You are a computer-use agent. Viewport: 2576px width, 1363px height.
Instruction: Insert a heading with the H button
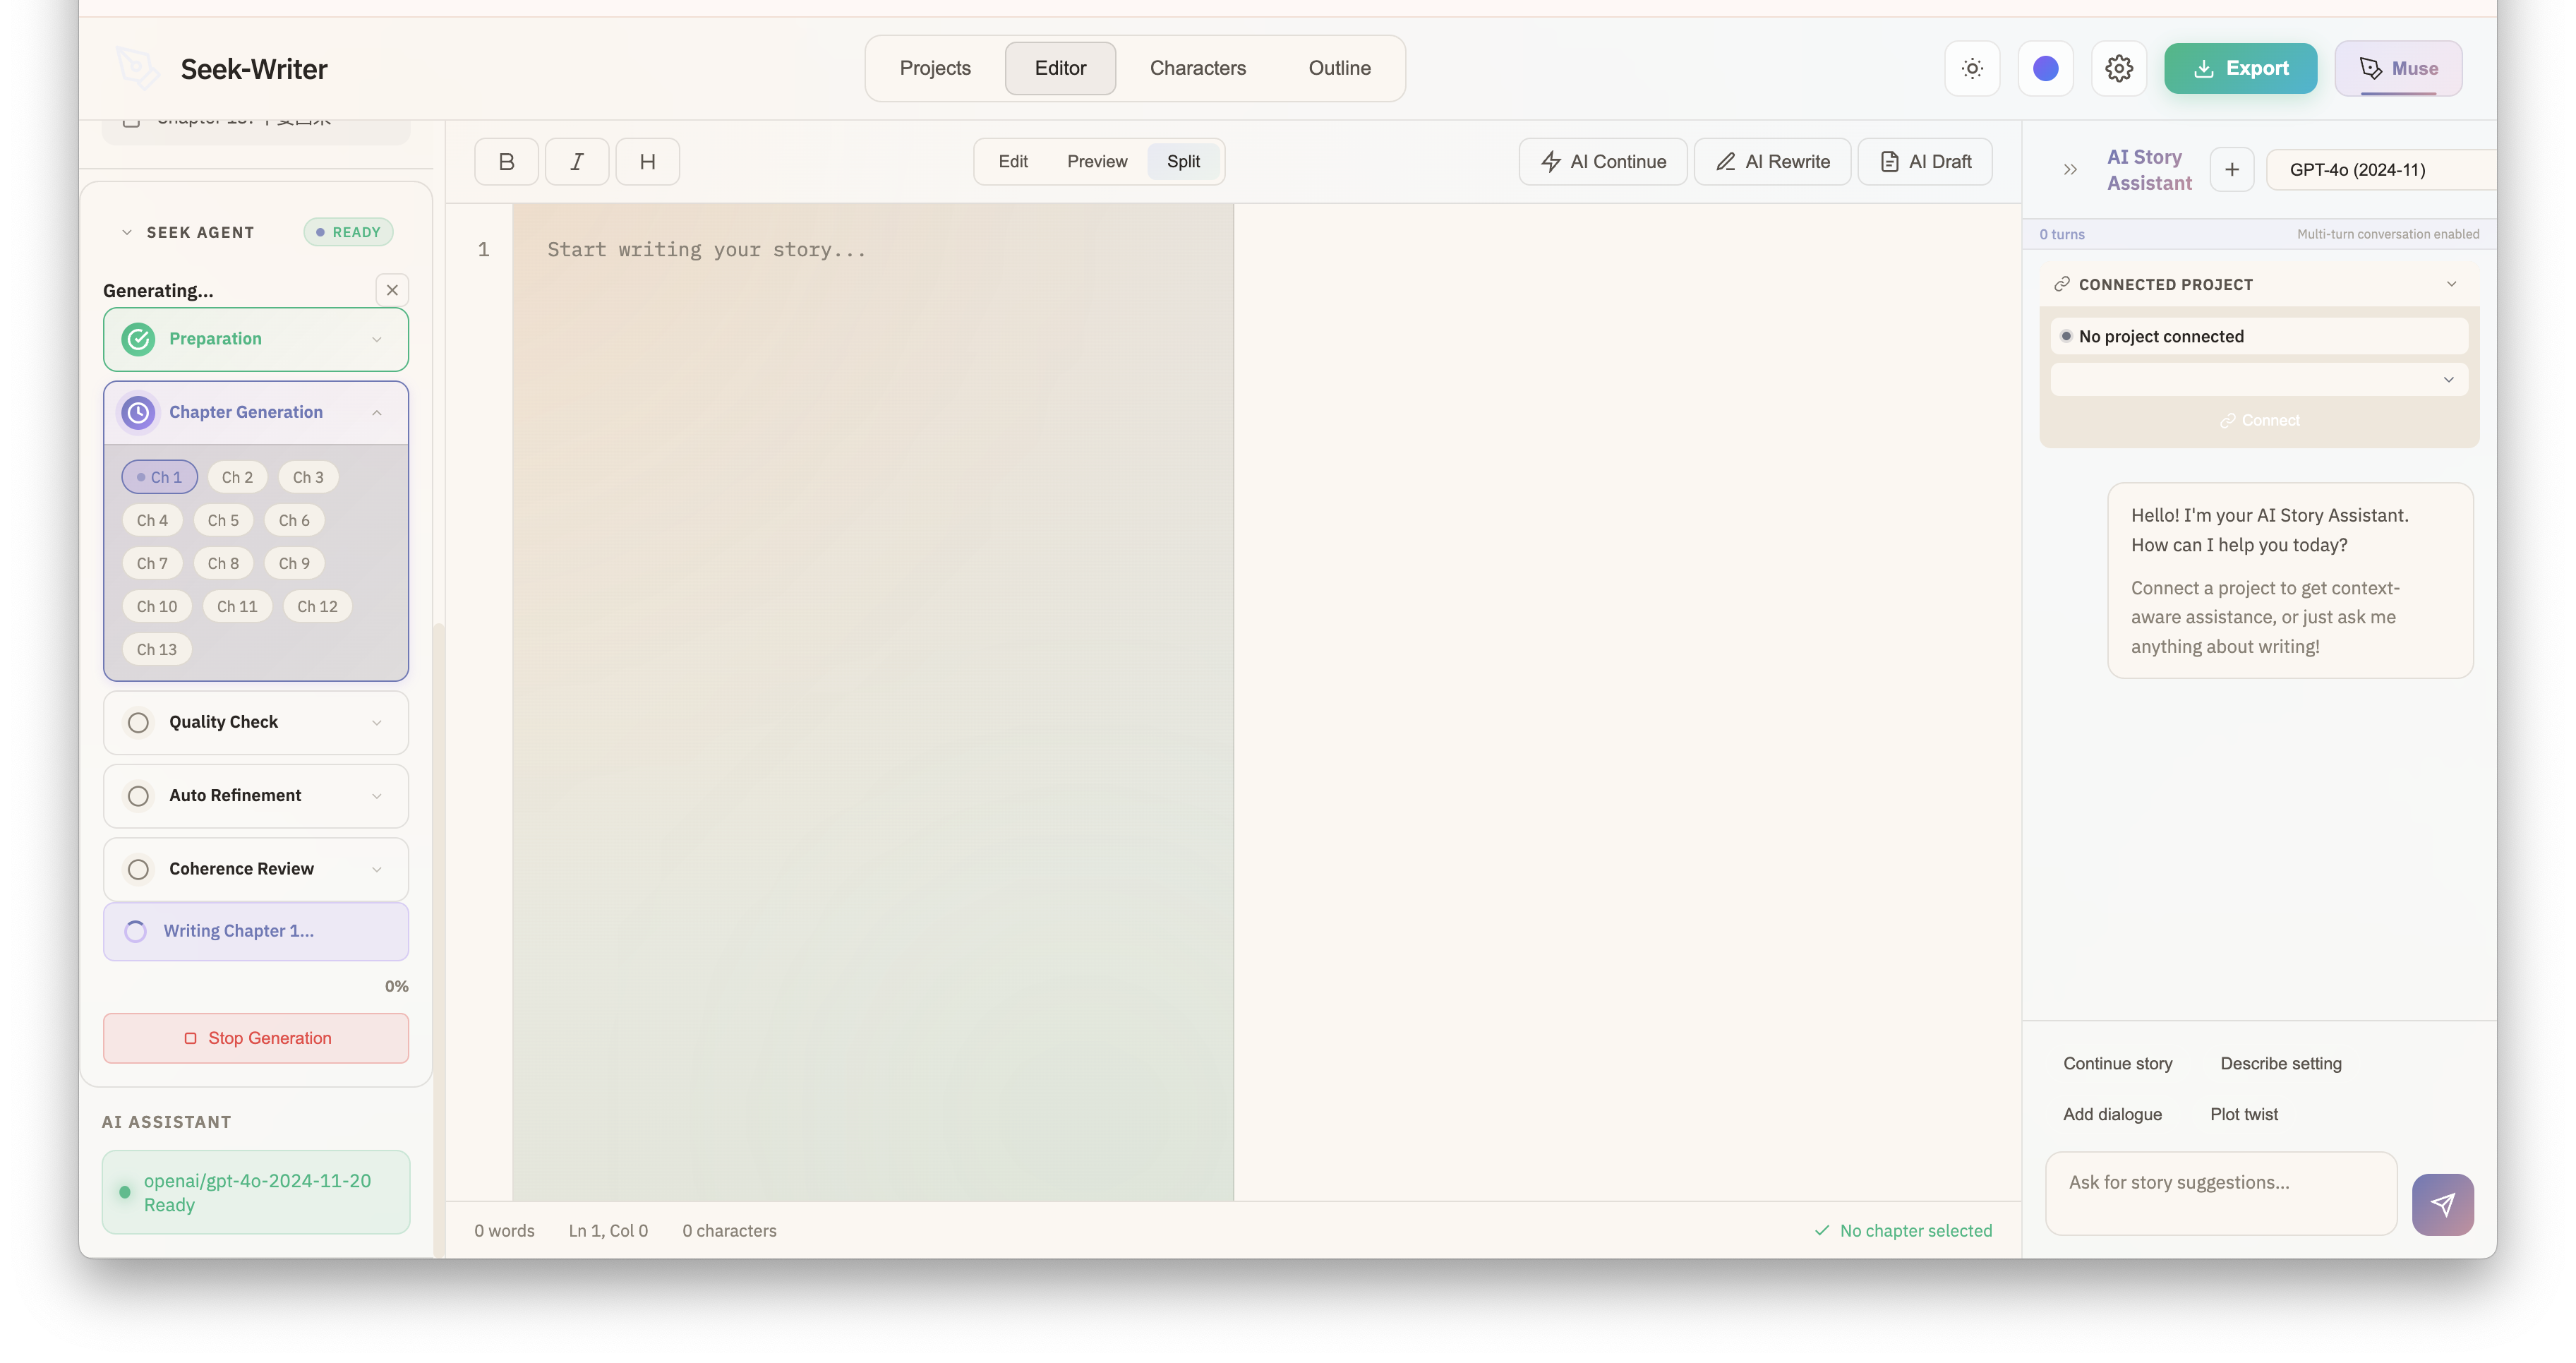click(x=648, y=161)
